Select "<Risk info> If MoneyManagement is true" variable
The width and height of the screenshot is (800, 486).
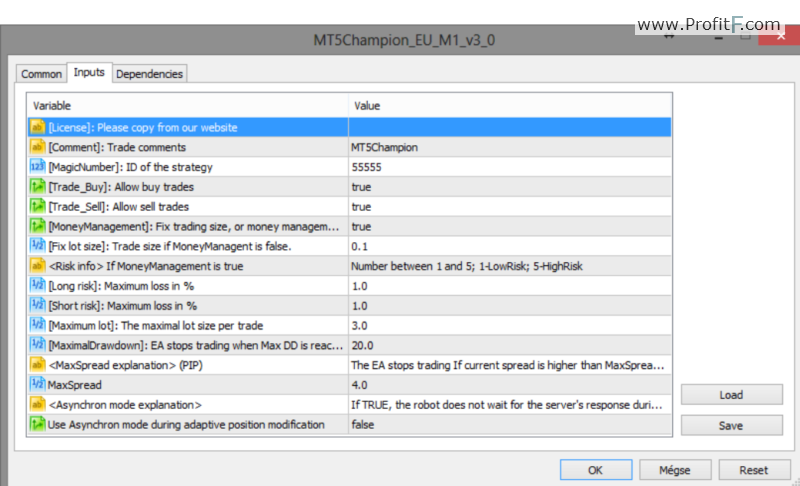click(146, 266)
